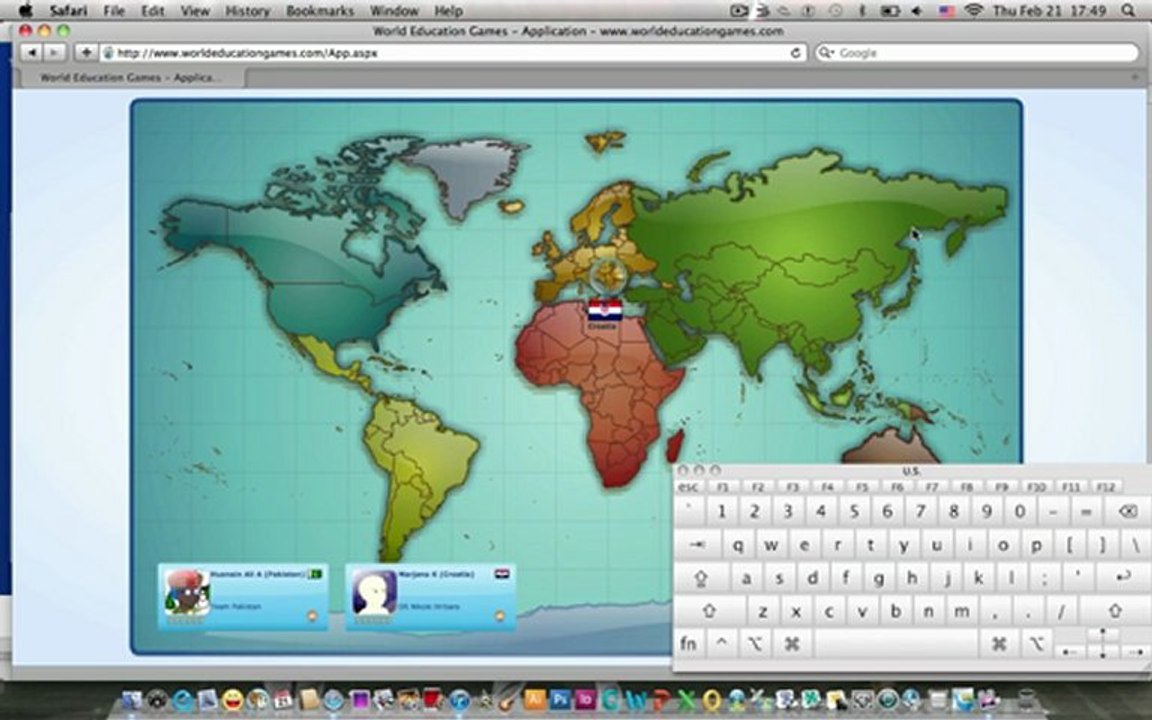The image size is (1152, 720).
Task: Click the orange badge on Marijana's card
Action: coord(500,616)
